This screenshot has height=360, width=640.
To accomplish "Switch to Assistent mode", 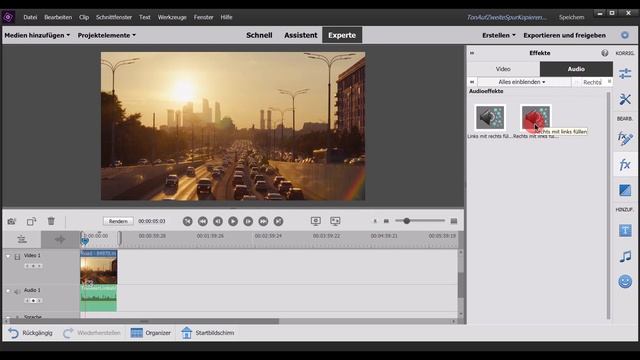I will [x=301, y=35].
